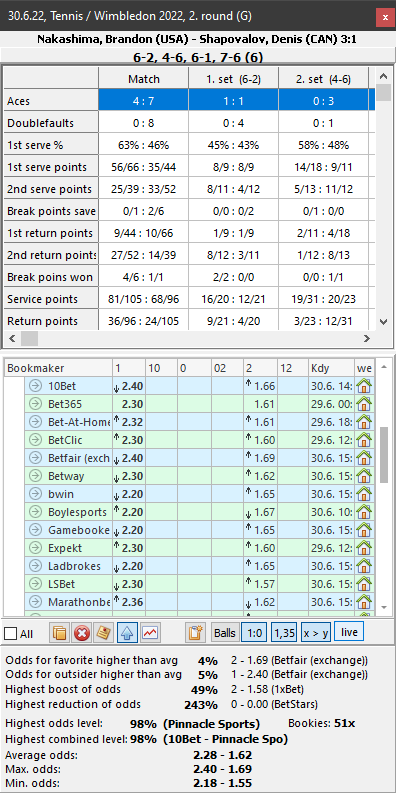Click the home icon in Bet365 row
396x793 pixels.
[364, 404]
